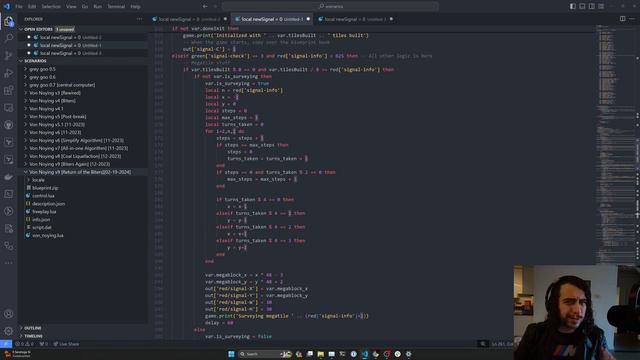Open File Explorer from the taskbar

[320, 354]
